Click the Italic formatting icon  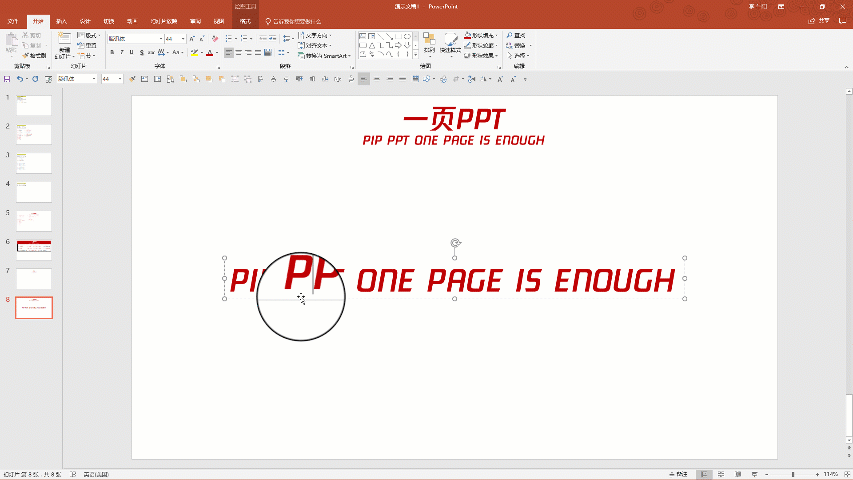click(x=122, y=52)
